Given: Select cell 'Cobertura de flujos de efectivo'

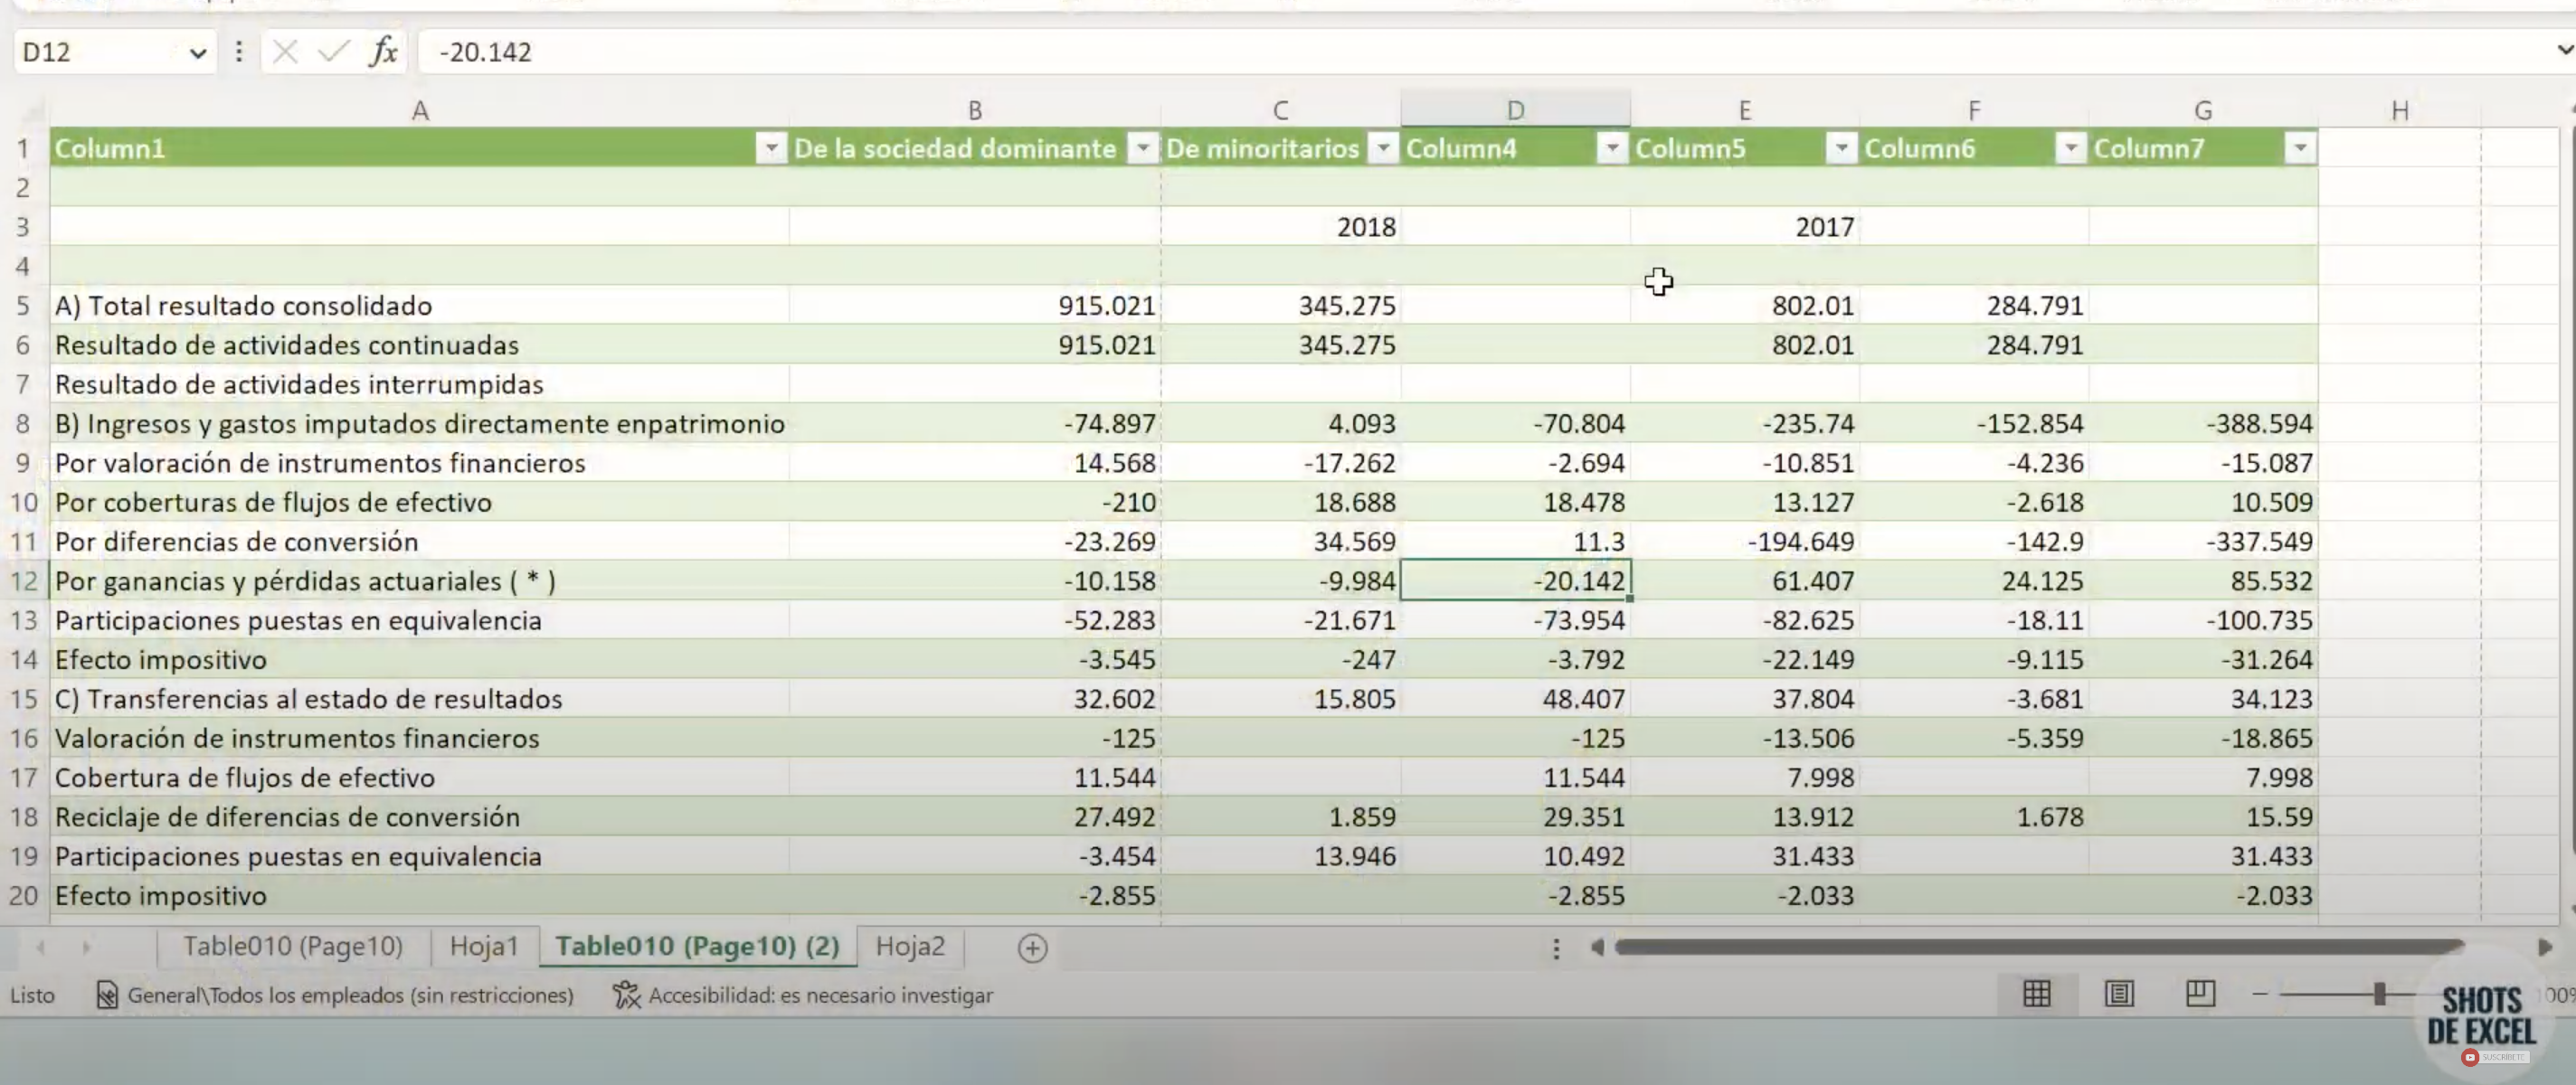Looking at the screenshot, I should tap(419, 777).
